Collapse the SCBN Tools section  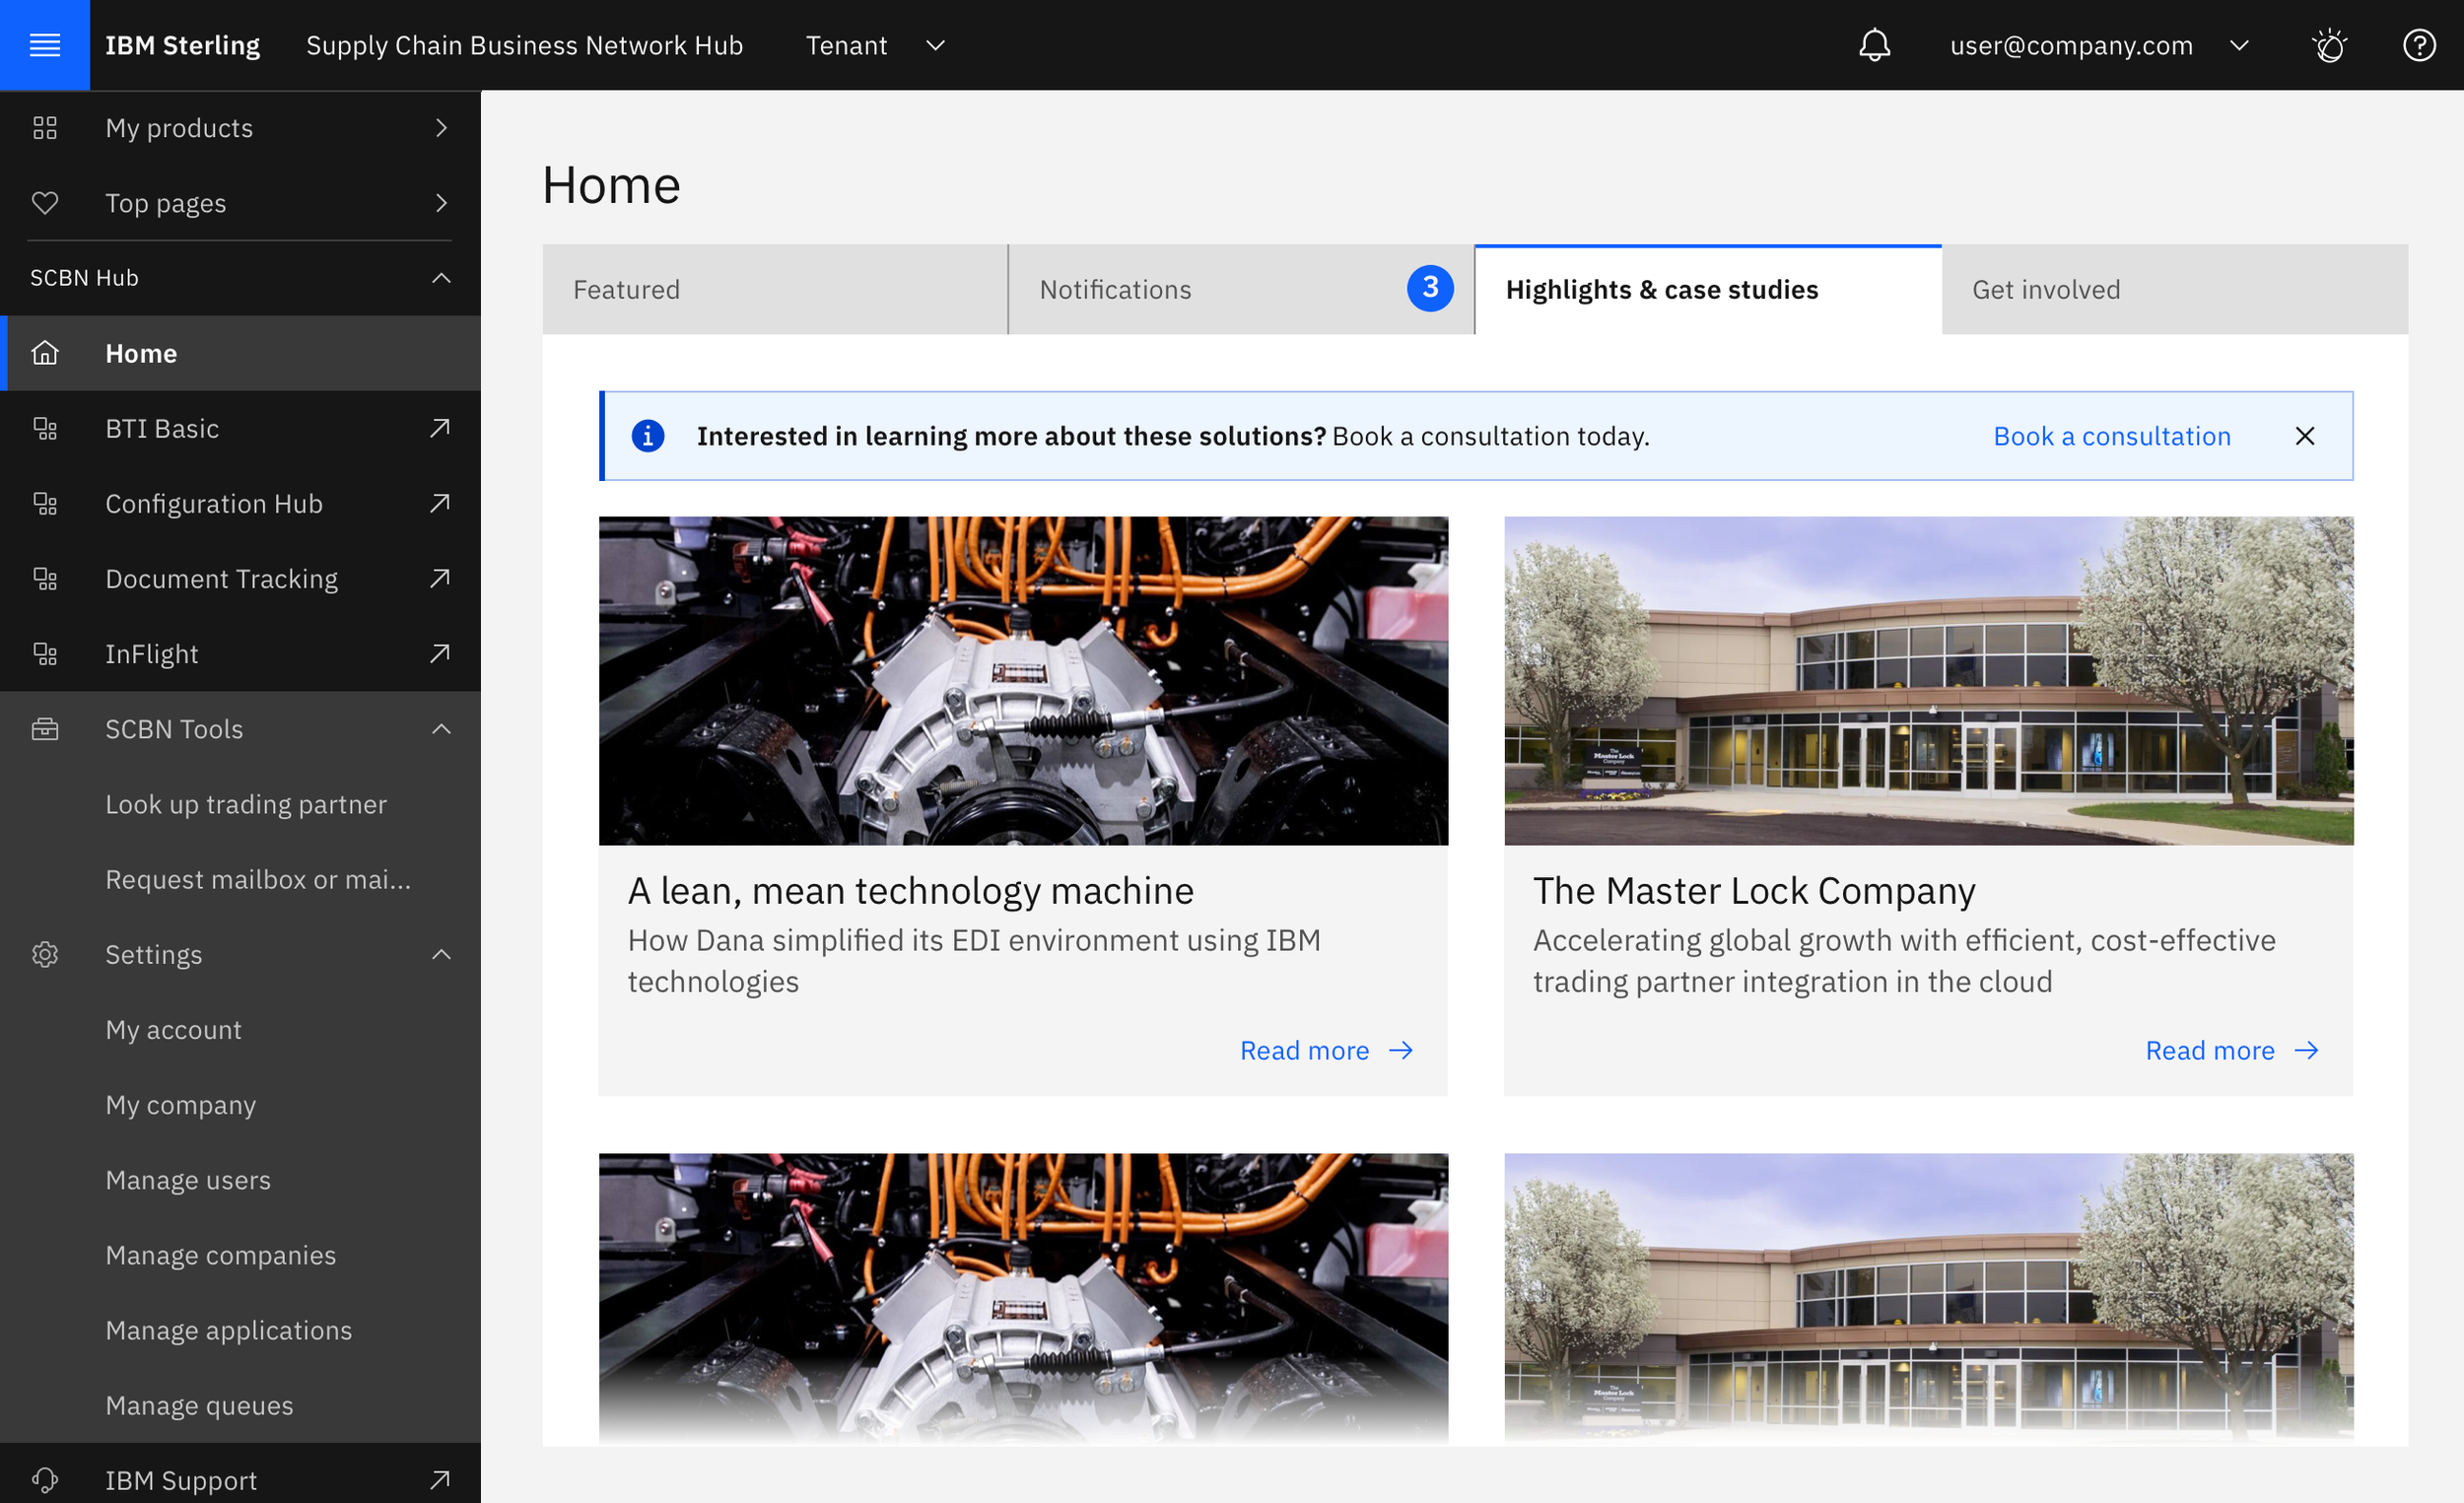tap(441, 729)
